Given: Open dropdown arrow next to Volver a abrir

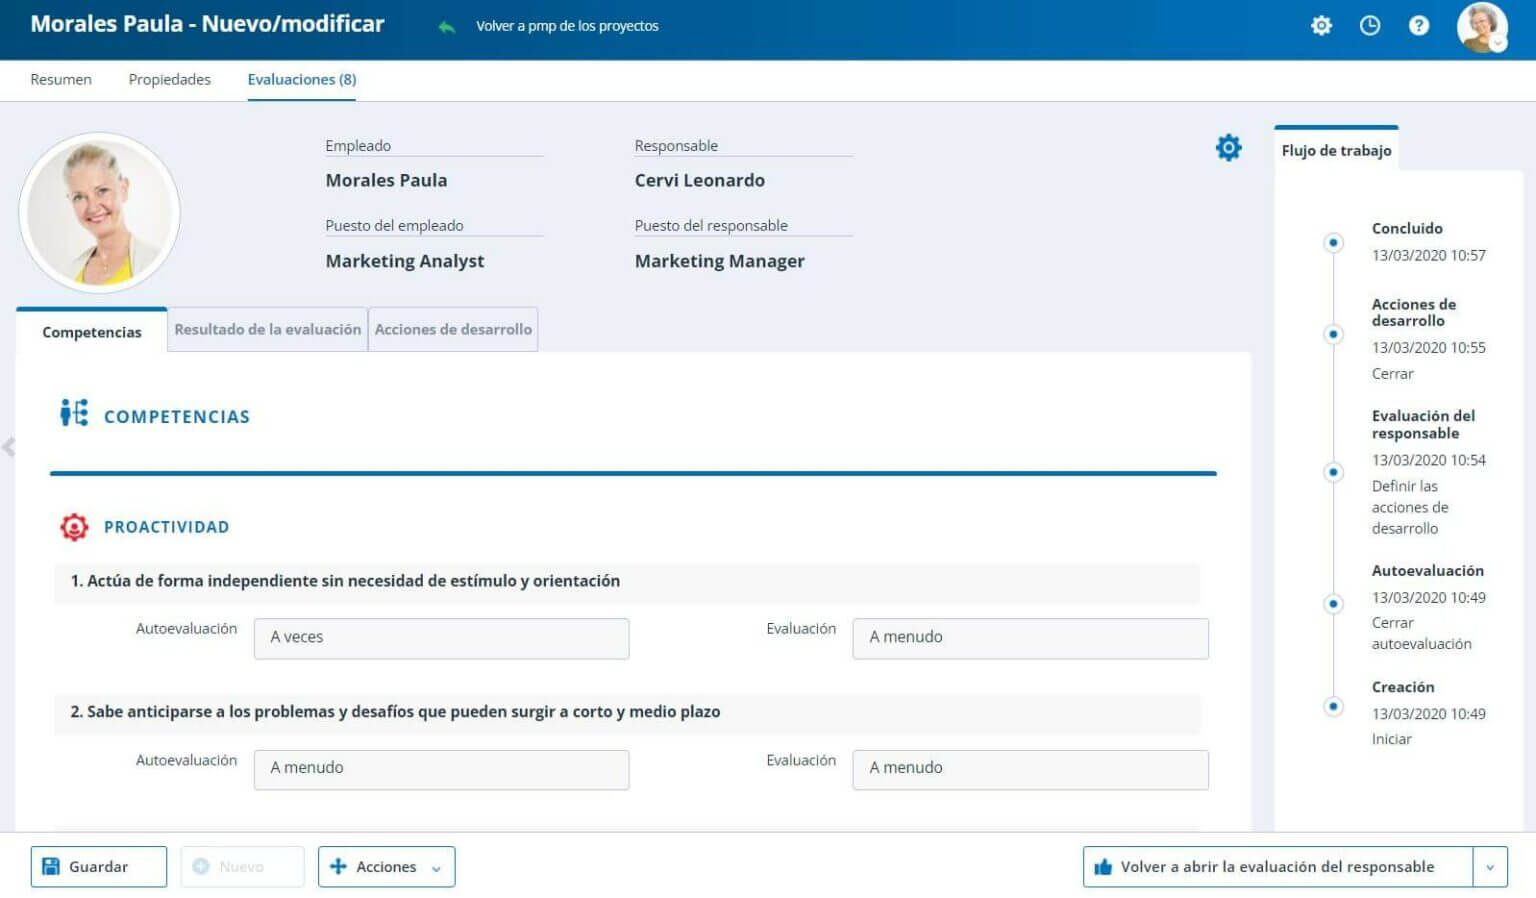Looking at the screenshot, I should coord(1489,867).
